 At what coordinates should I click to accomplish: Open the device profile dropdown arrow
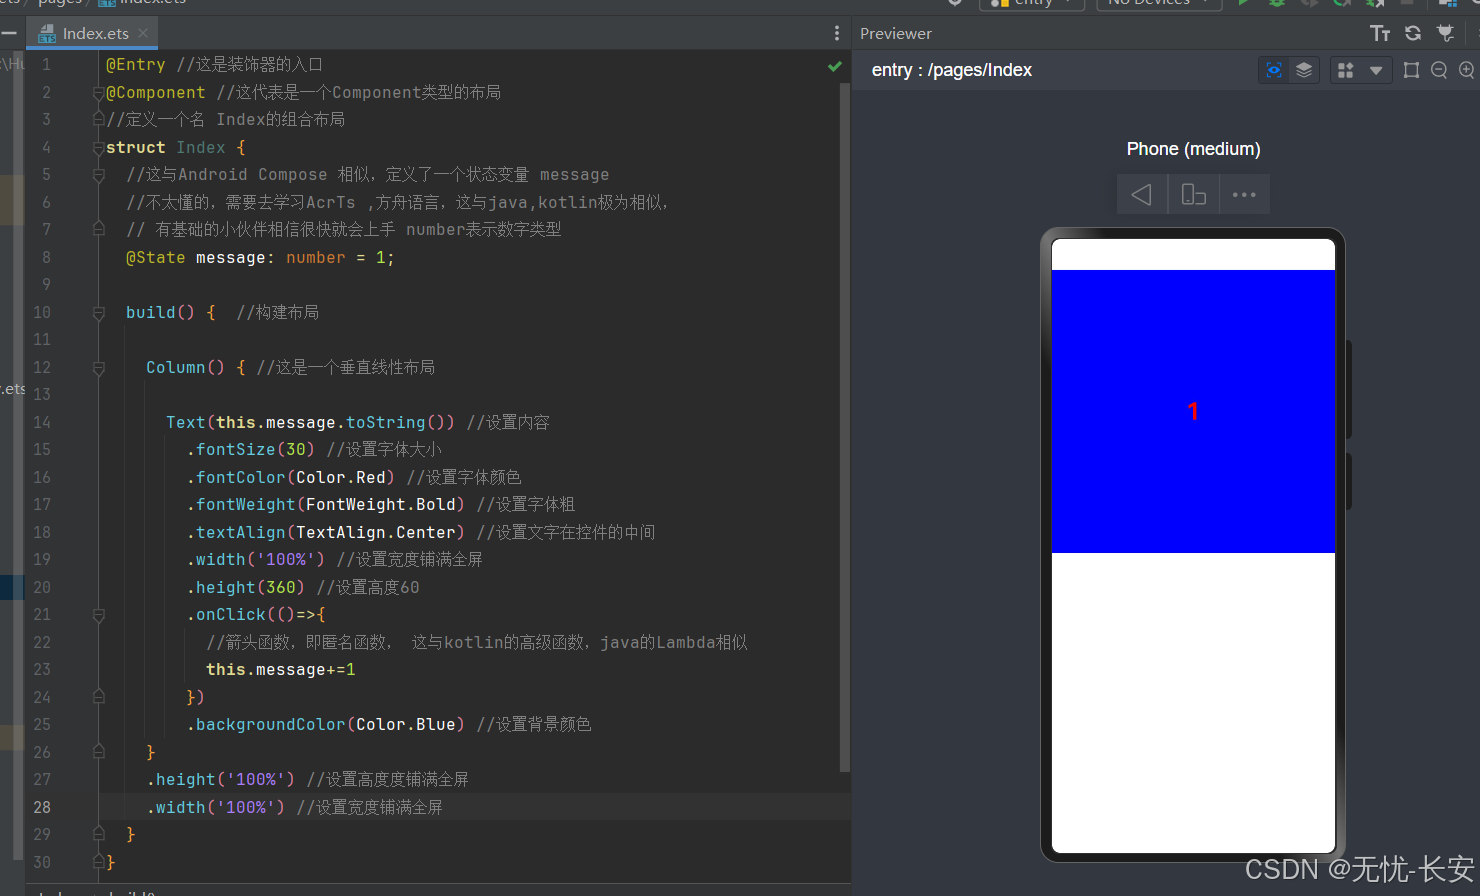point(1376,70)
